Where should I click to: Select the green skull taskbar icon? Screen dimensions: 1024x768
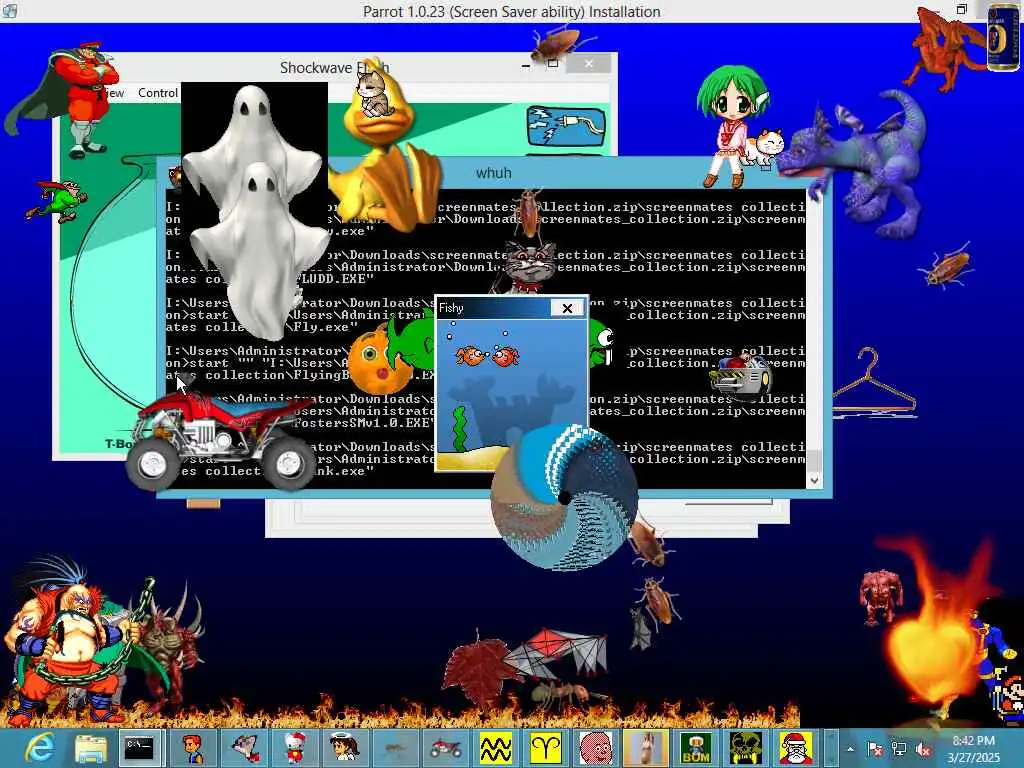click(x=746, y=748)
